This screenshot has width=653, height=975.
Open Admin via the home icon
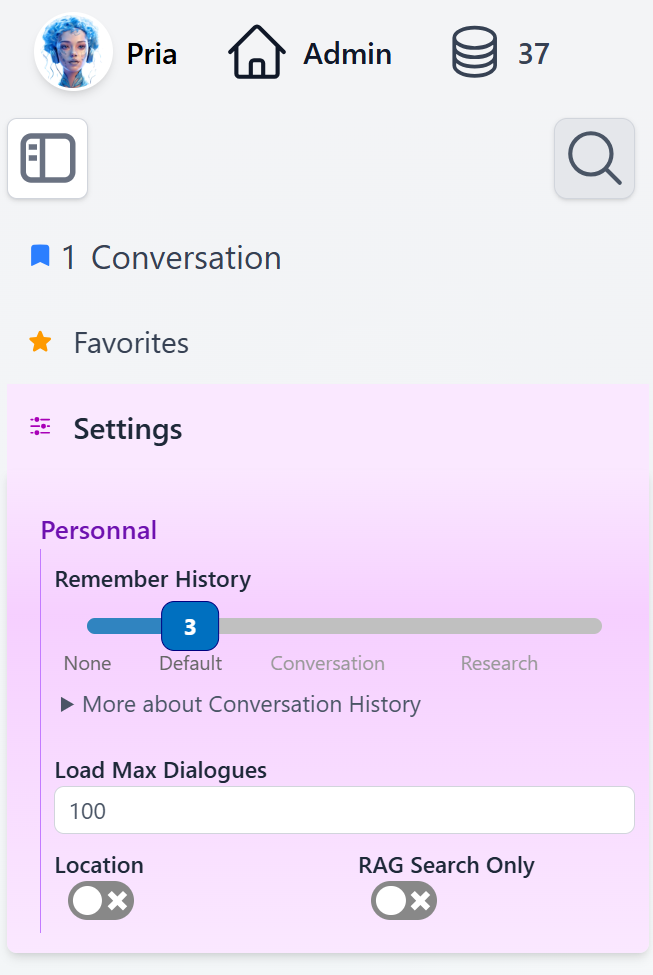click(x=257, y=51)
